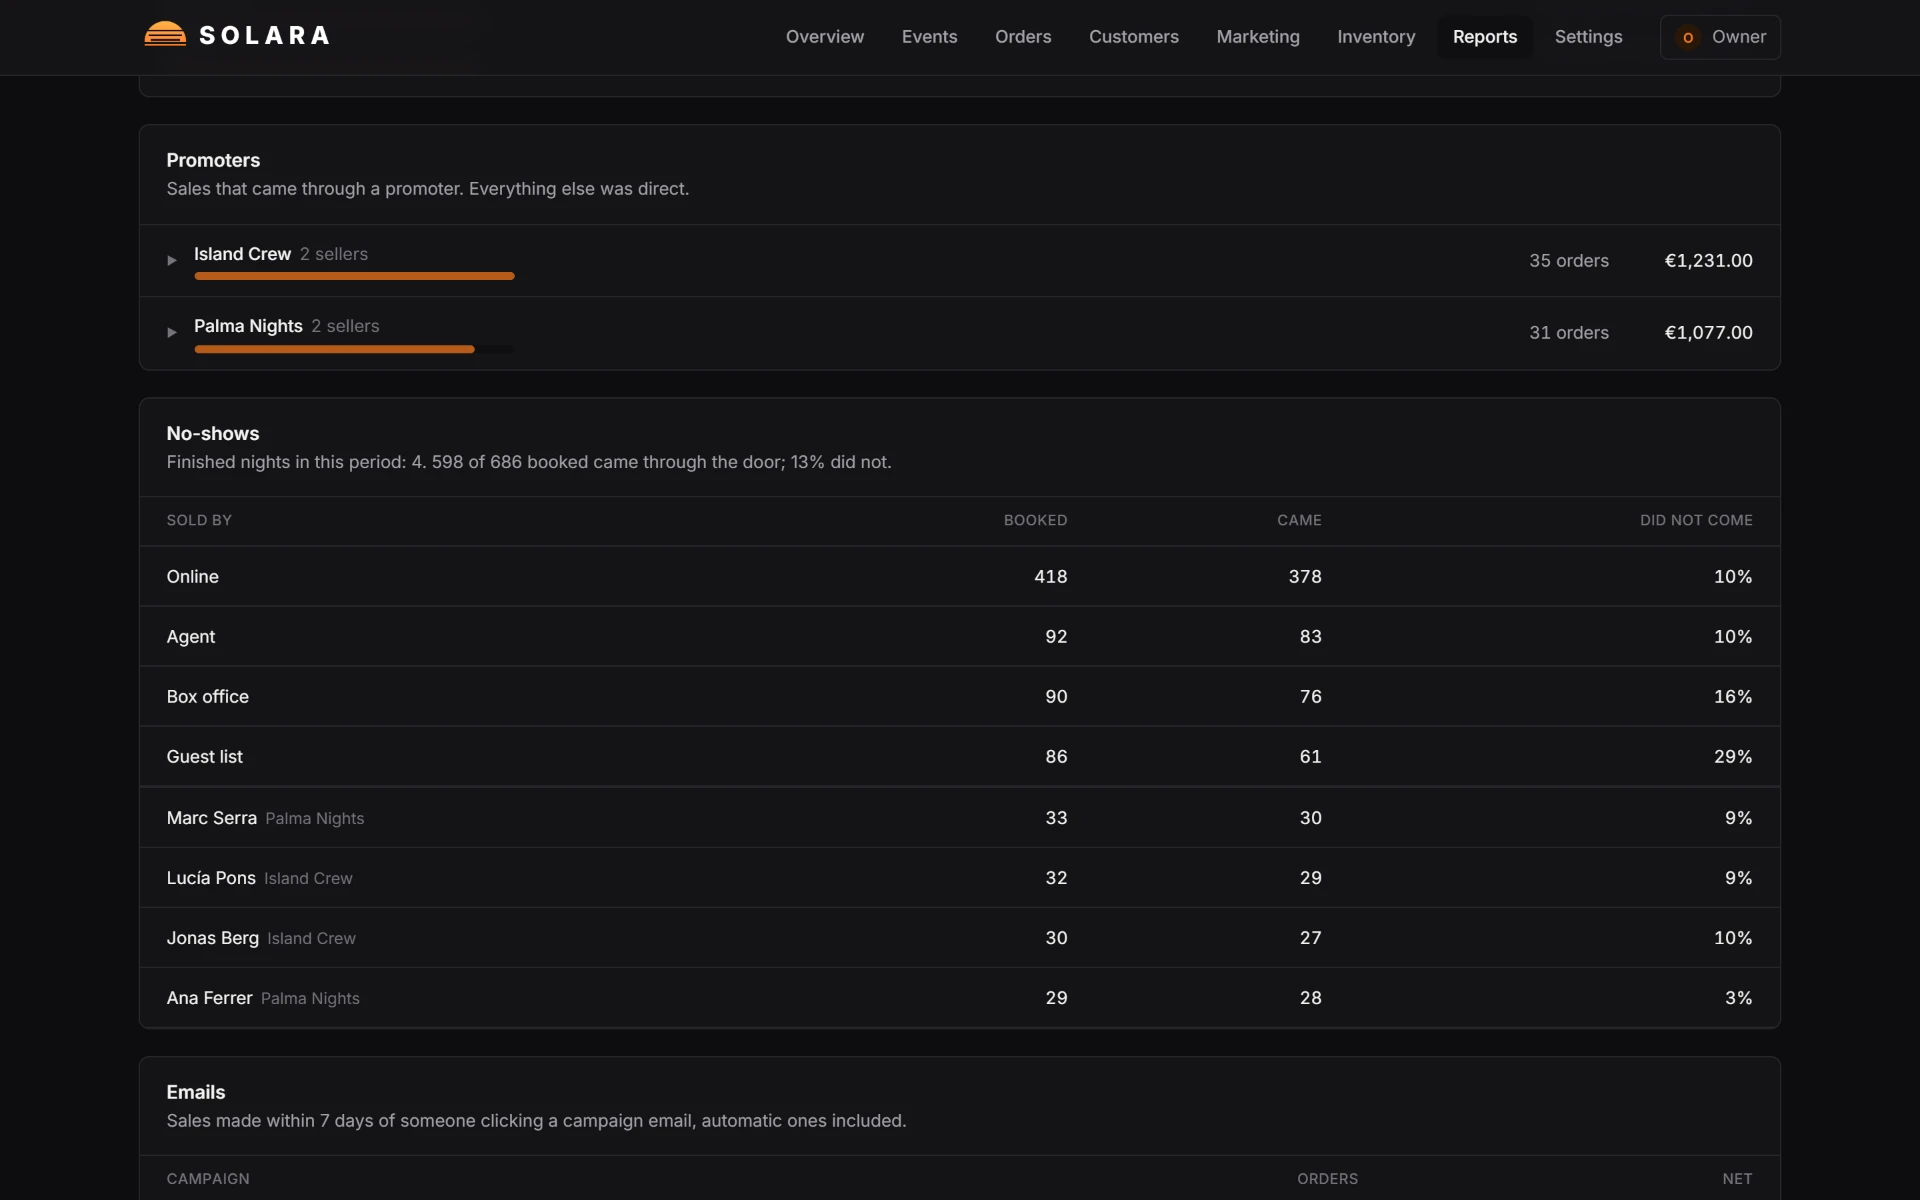Click the Island Crew promoter name

[x=242, y=254]
